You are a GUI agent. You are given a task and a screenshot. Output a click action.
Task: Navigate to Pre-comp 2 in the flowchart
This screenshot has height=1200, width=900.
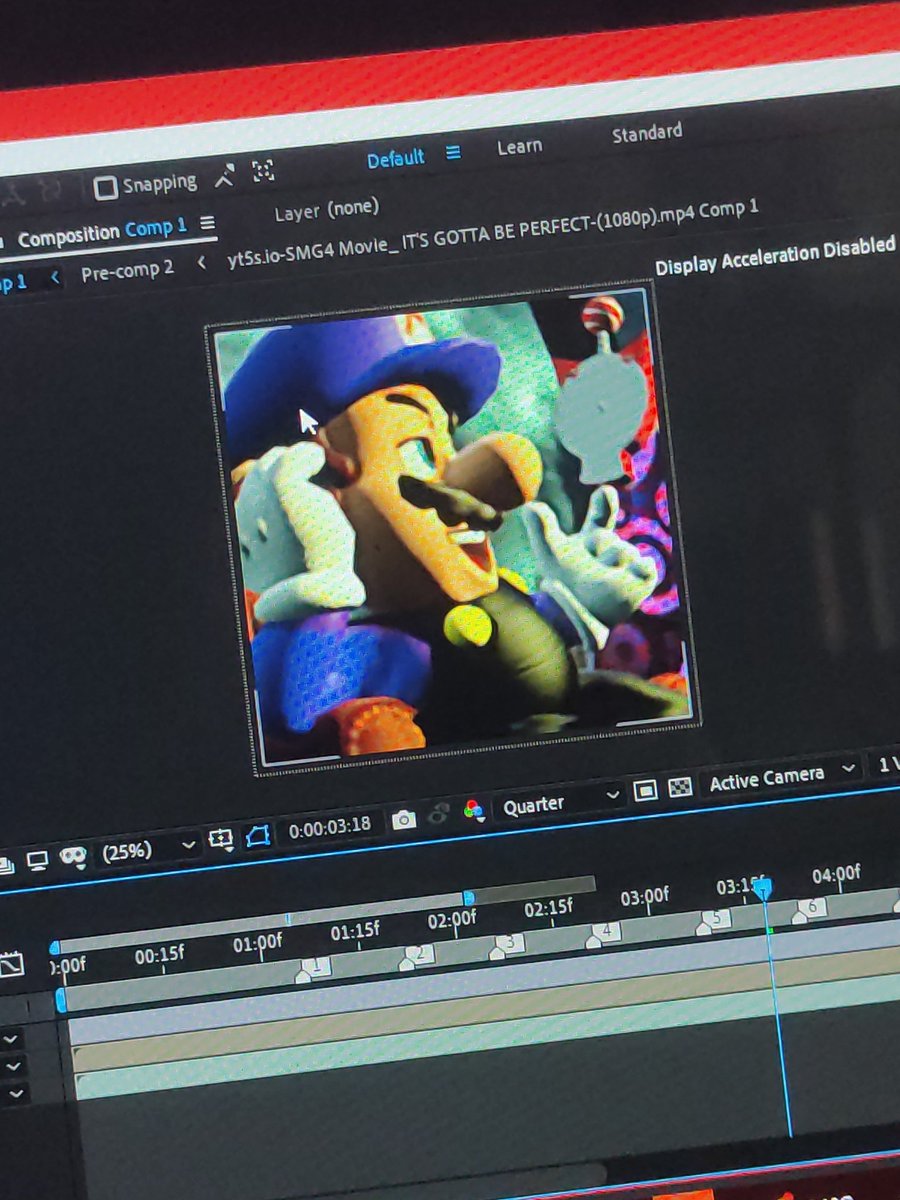127,271
